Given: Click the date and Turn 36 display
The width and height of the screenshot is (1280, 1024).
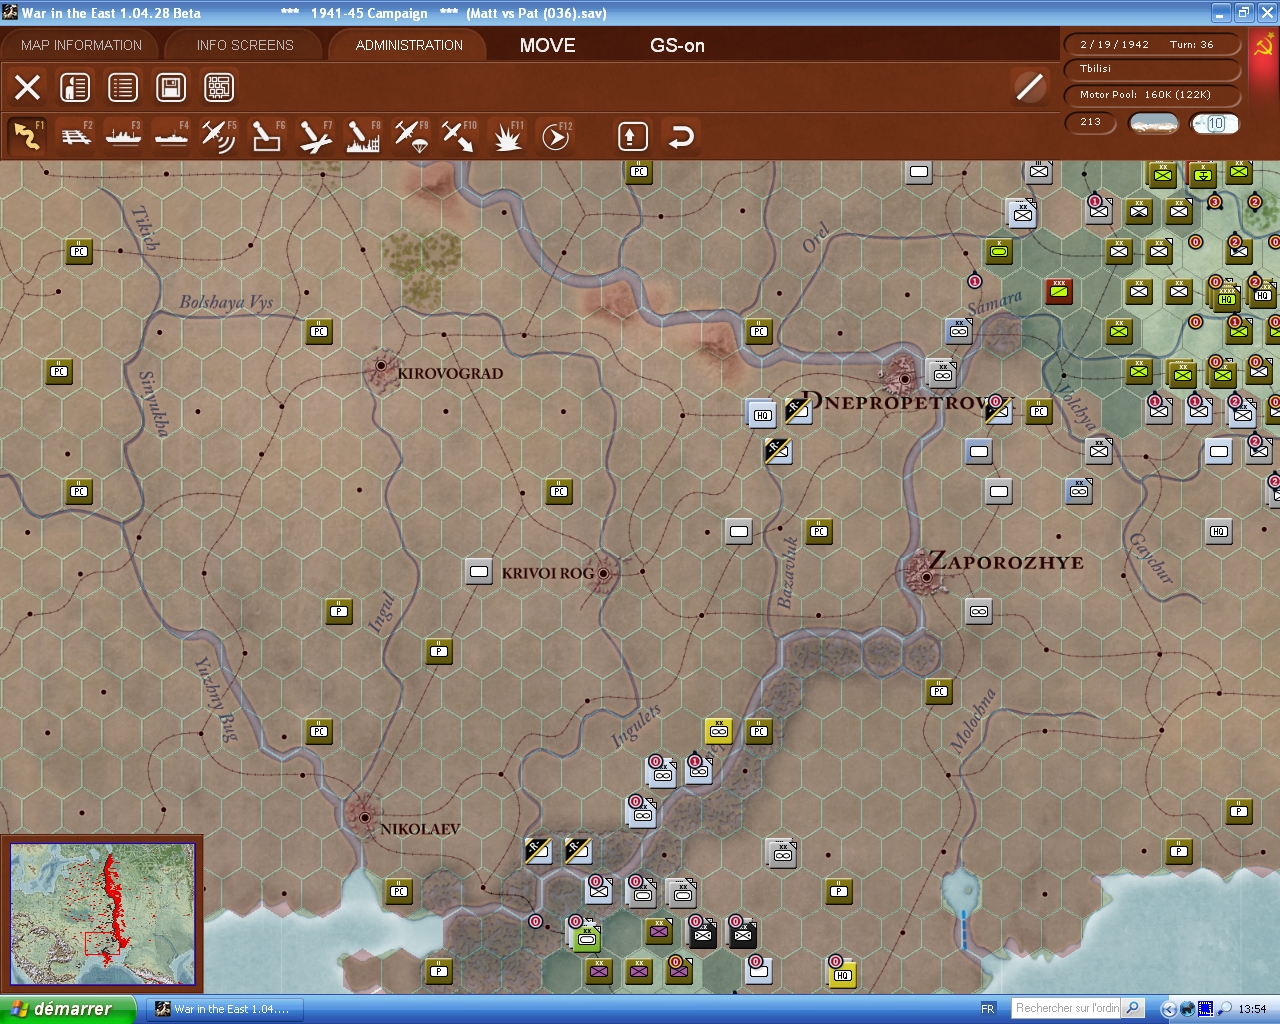Looking at the screenshot, I should click(x=1152, y=44).
